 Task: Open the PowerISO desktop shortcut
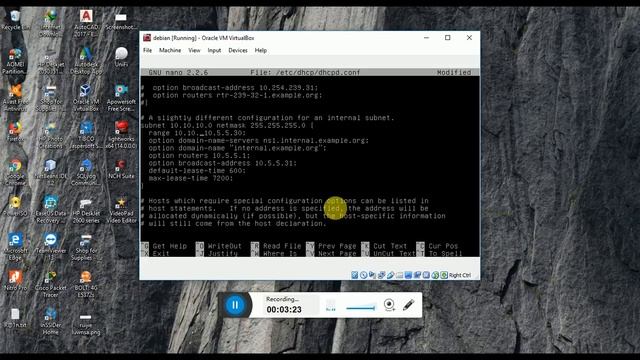point(15,206)
